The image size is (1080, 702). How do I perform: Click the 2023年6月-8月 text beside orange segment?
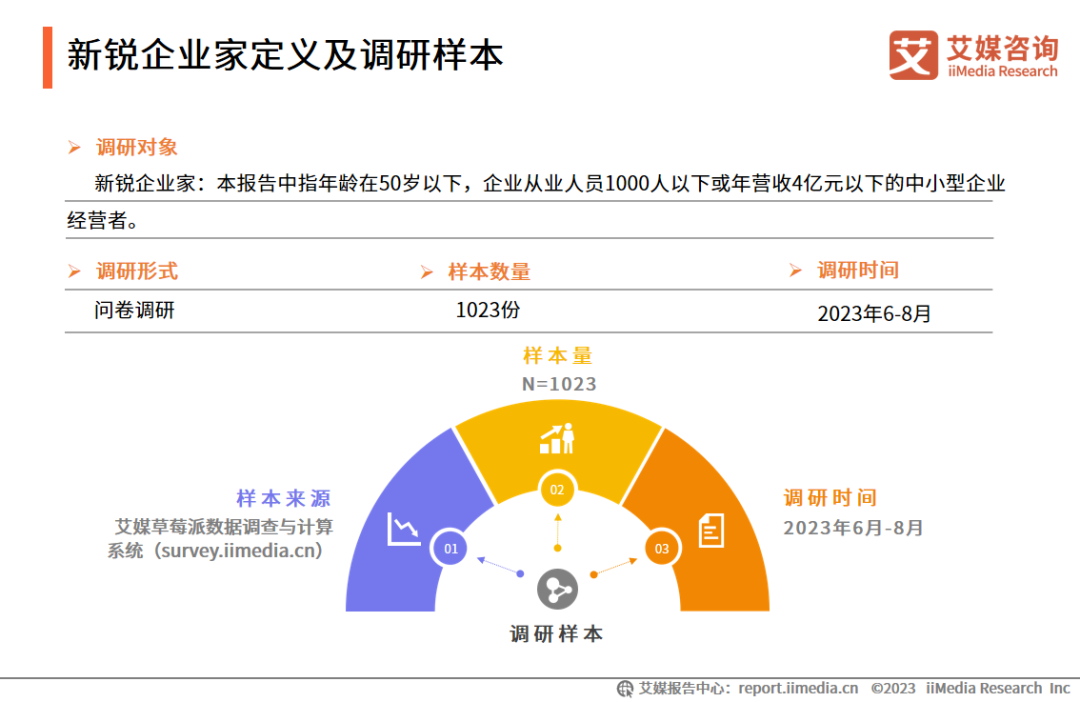tap(853, 528)
